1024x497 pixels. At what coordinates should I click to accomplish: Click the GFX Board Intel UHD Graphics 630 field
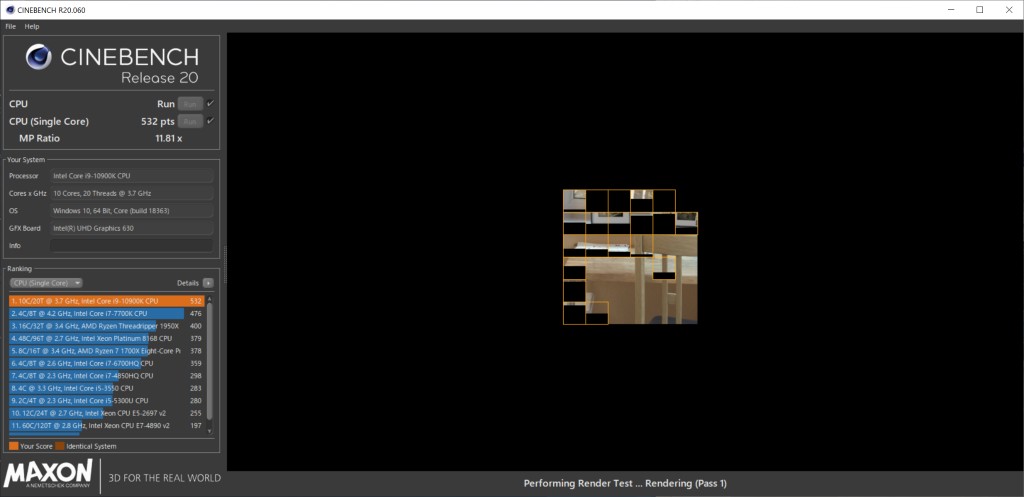point(131,228)
